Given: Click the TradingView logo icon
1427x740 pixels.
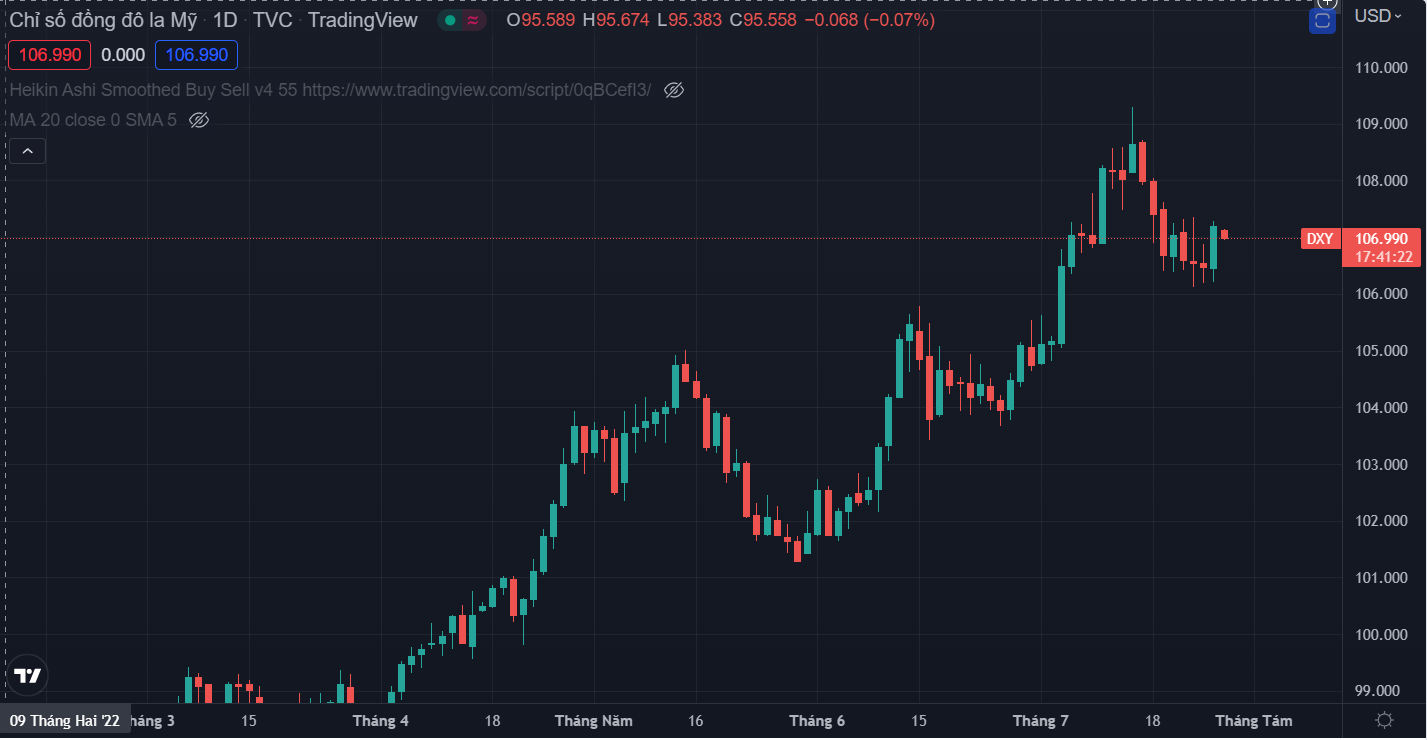Looking at the screenshot, I should point(28,676).
